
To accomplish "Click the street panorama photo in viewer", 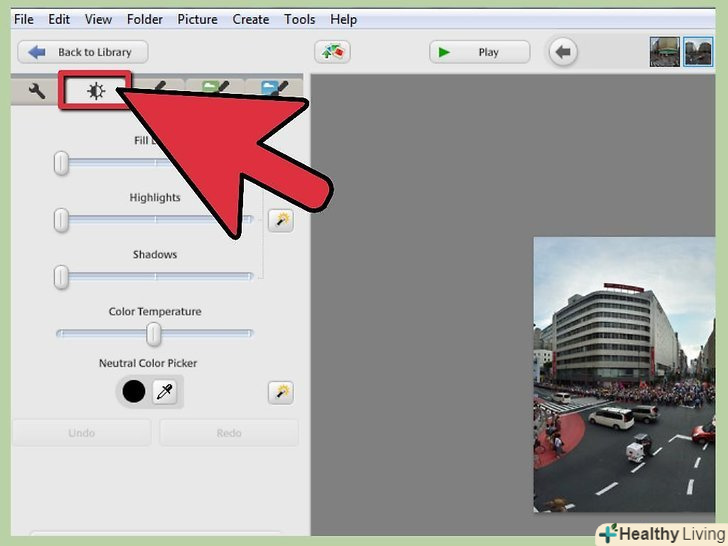I will coord(624,375).
